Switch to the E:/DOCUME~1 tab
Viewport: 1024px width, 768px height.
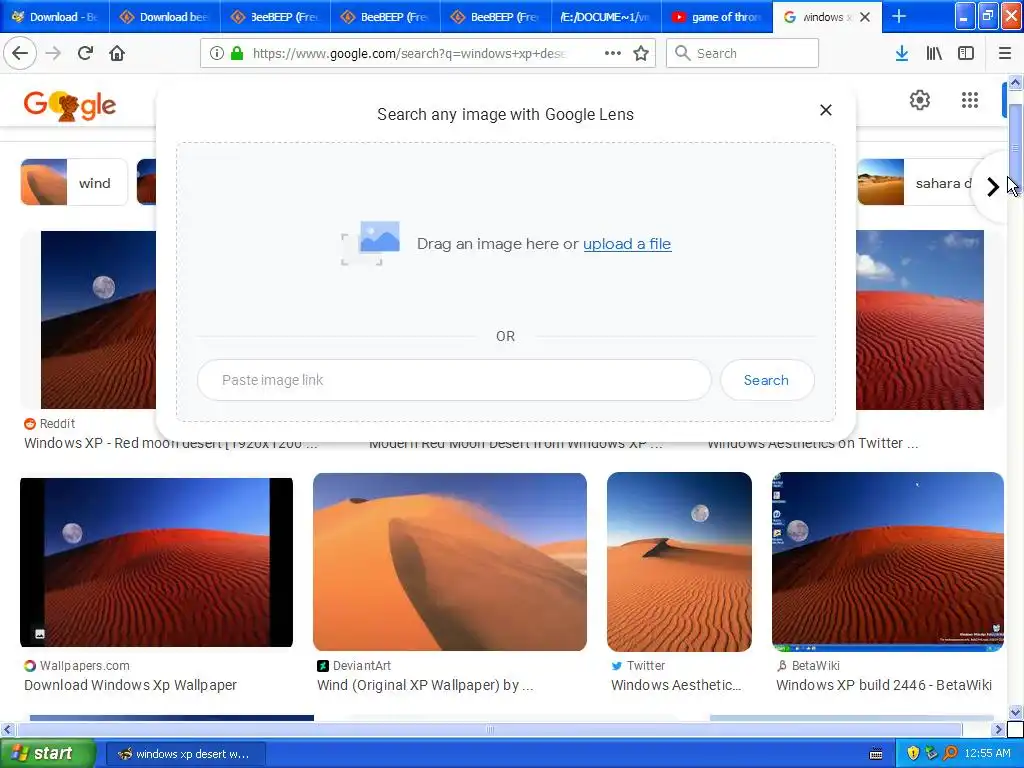[x=607, y=17]
